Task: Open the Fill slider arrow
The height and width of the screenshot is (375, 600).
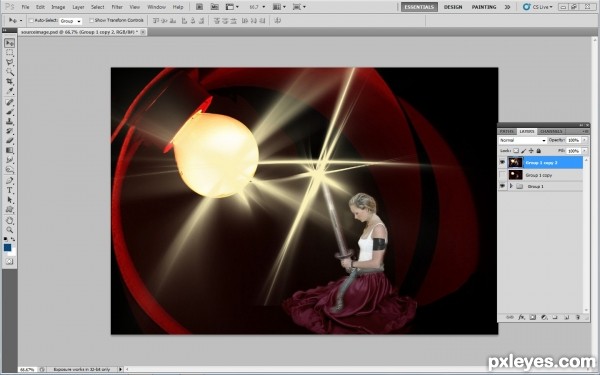Action: click(584, 151)
